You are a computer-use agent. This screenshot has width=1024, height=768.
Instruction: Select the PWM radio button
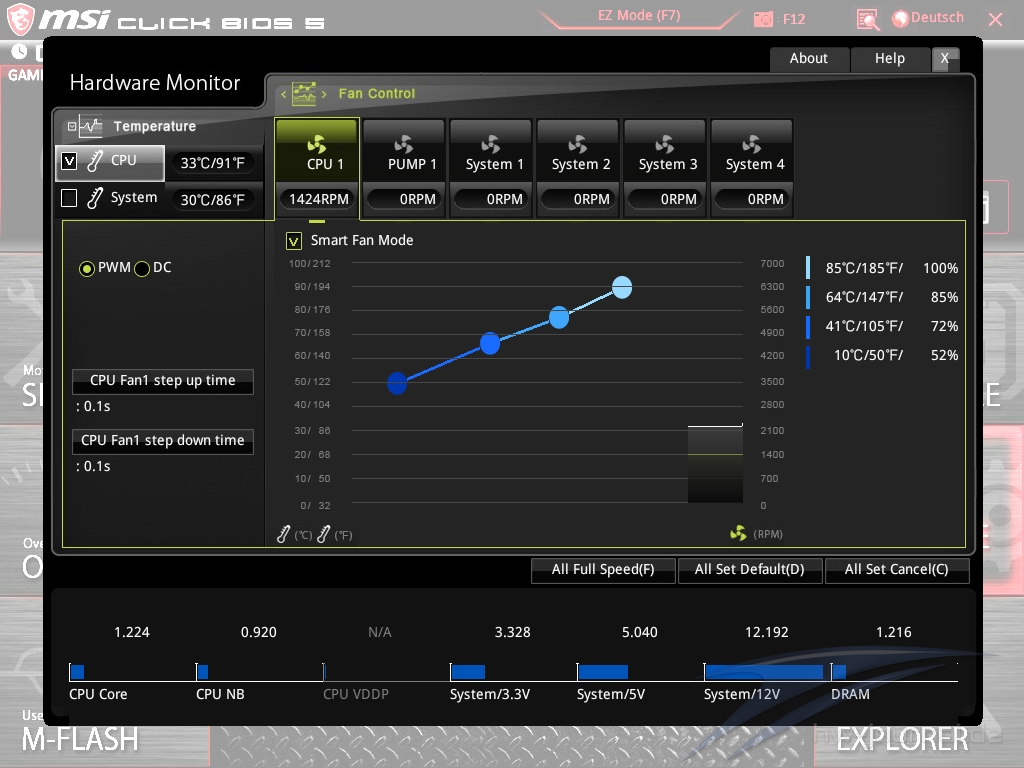(86, 268)
